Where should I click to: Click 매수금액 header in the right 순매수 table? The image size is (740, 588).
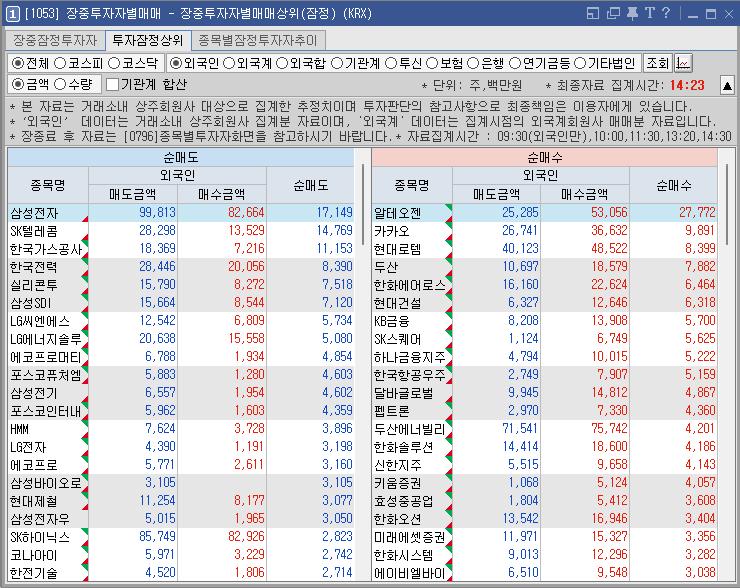[x=584, y=194]
